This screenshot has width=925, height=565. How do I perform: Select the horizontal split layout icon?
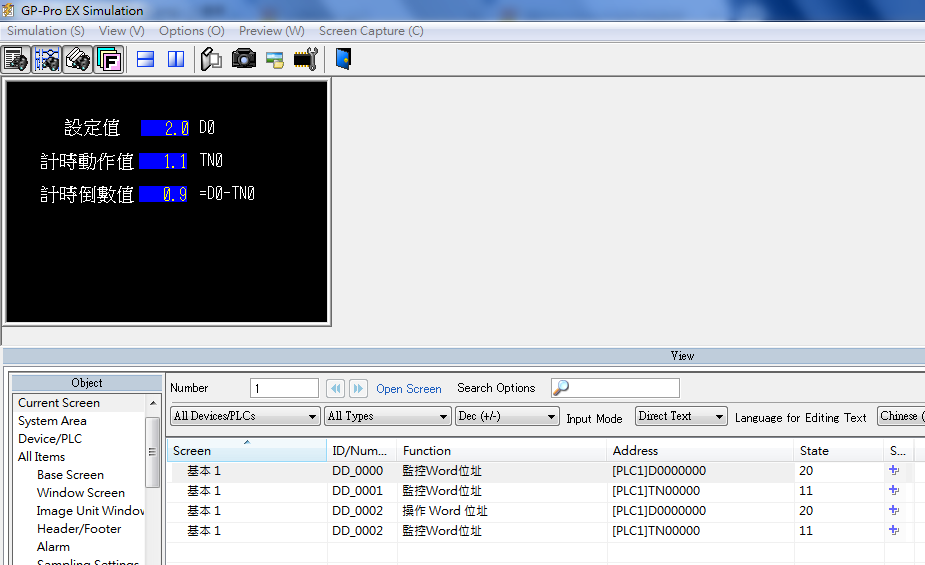tap(146, 59)
